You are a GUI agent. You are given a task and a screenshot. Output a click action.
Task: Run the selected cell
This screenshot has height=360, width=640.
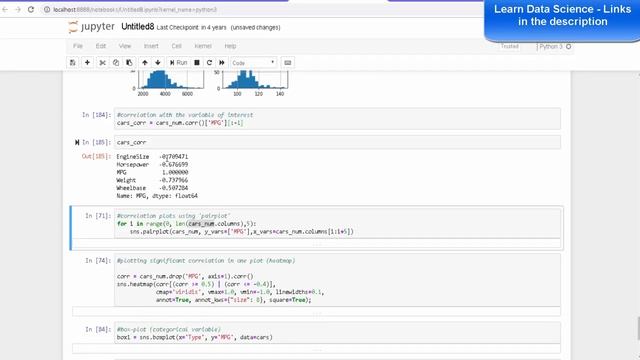pyautogui.click(x=178, y=62)
